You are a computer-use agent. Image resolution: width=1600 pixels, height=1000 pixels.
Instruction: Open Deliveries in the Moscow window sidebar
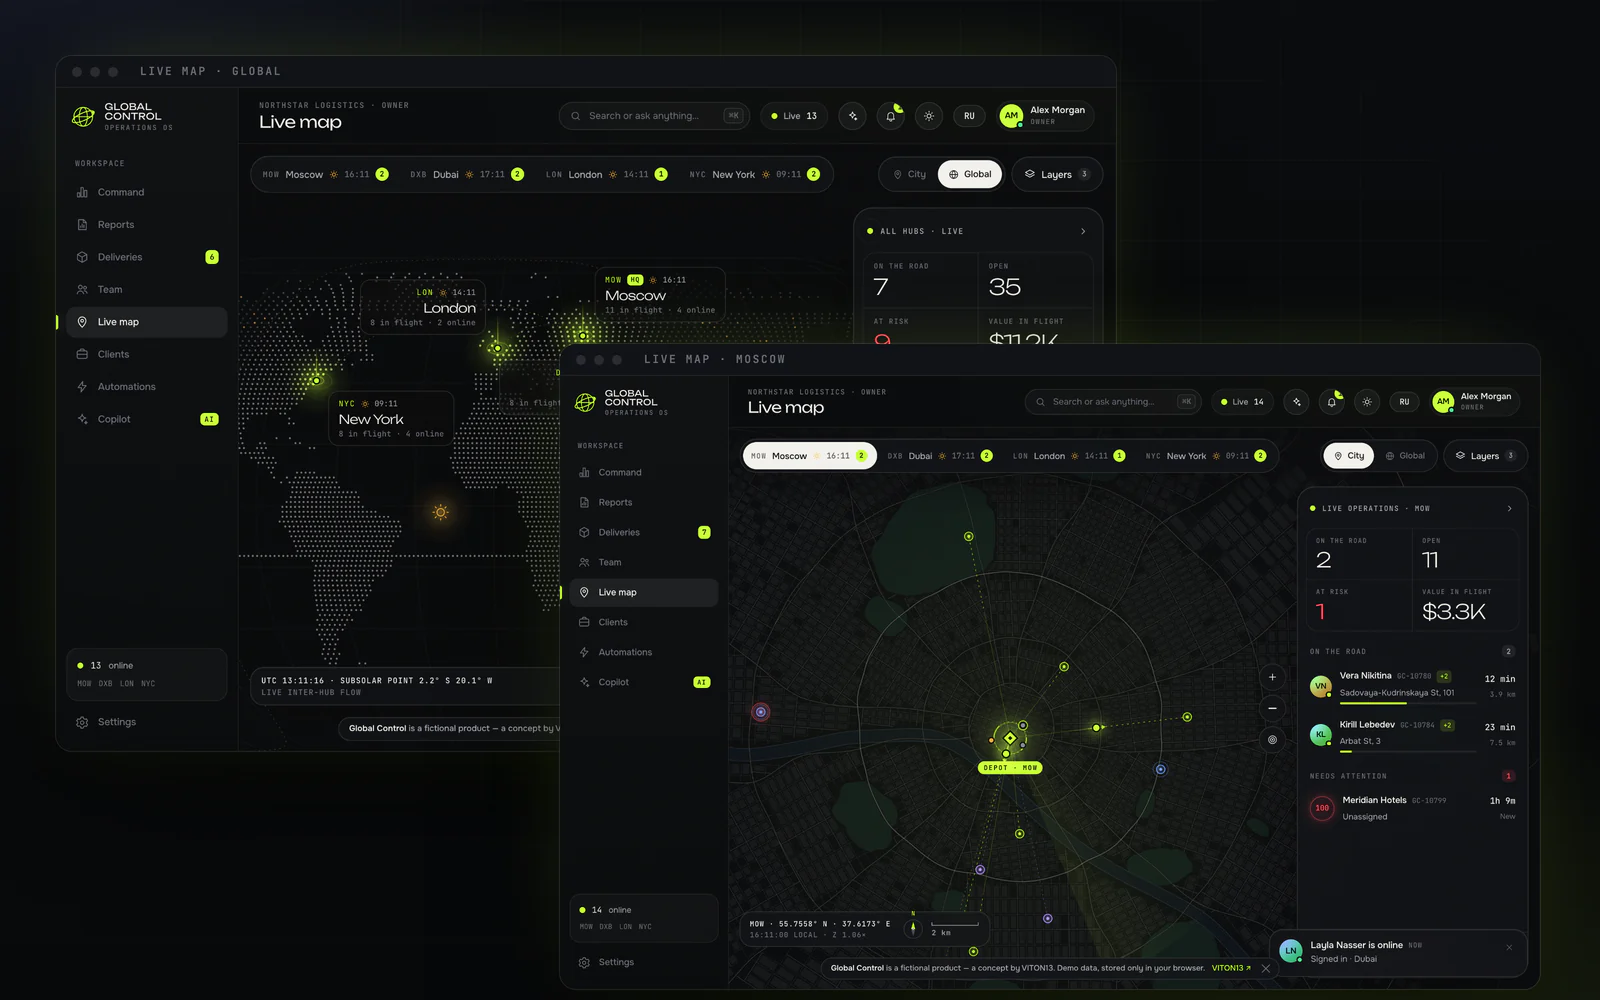pyautogui.click(x=643, y=532)
